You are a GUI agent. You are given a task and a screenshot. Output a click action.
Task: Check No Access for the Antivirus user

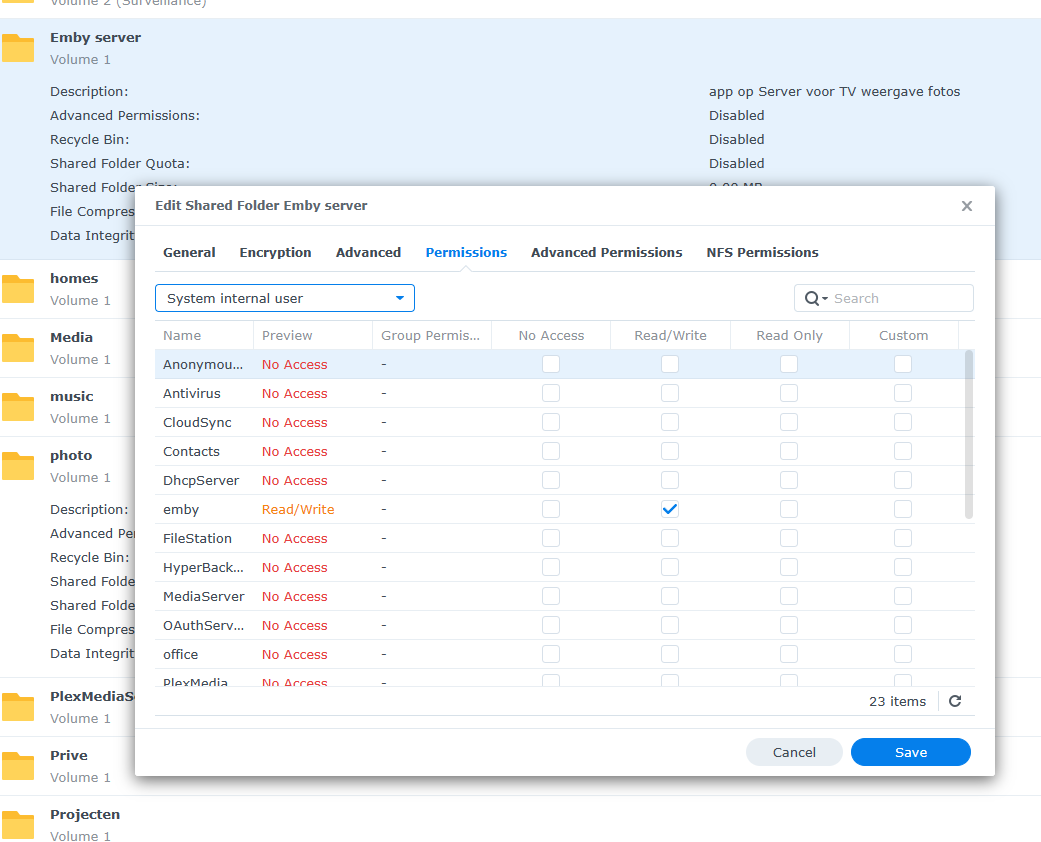point(551,393)
